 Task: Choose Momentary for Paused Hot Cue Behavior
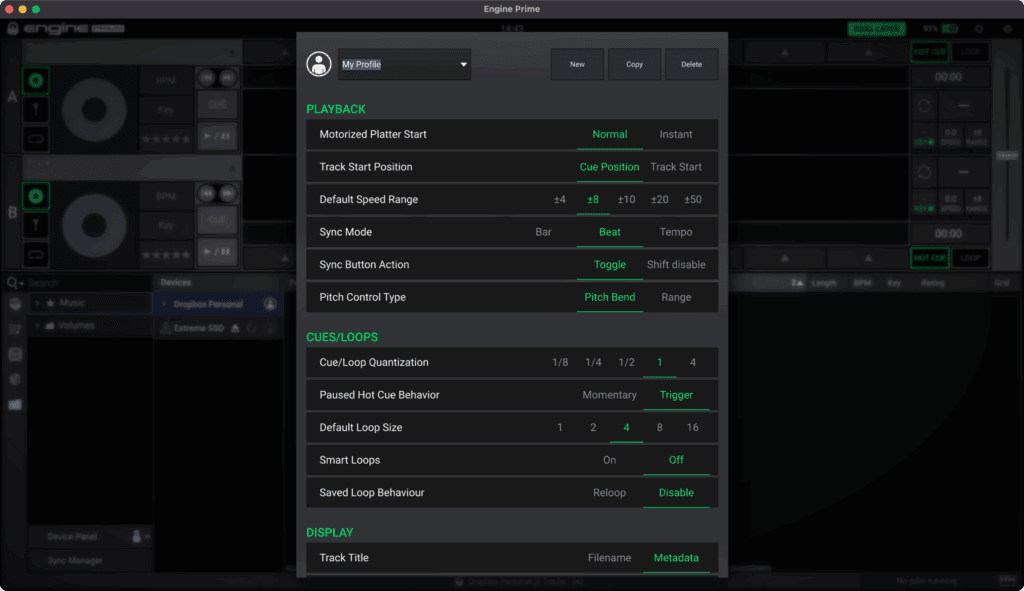(609, 395)
